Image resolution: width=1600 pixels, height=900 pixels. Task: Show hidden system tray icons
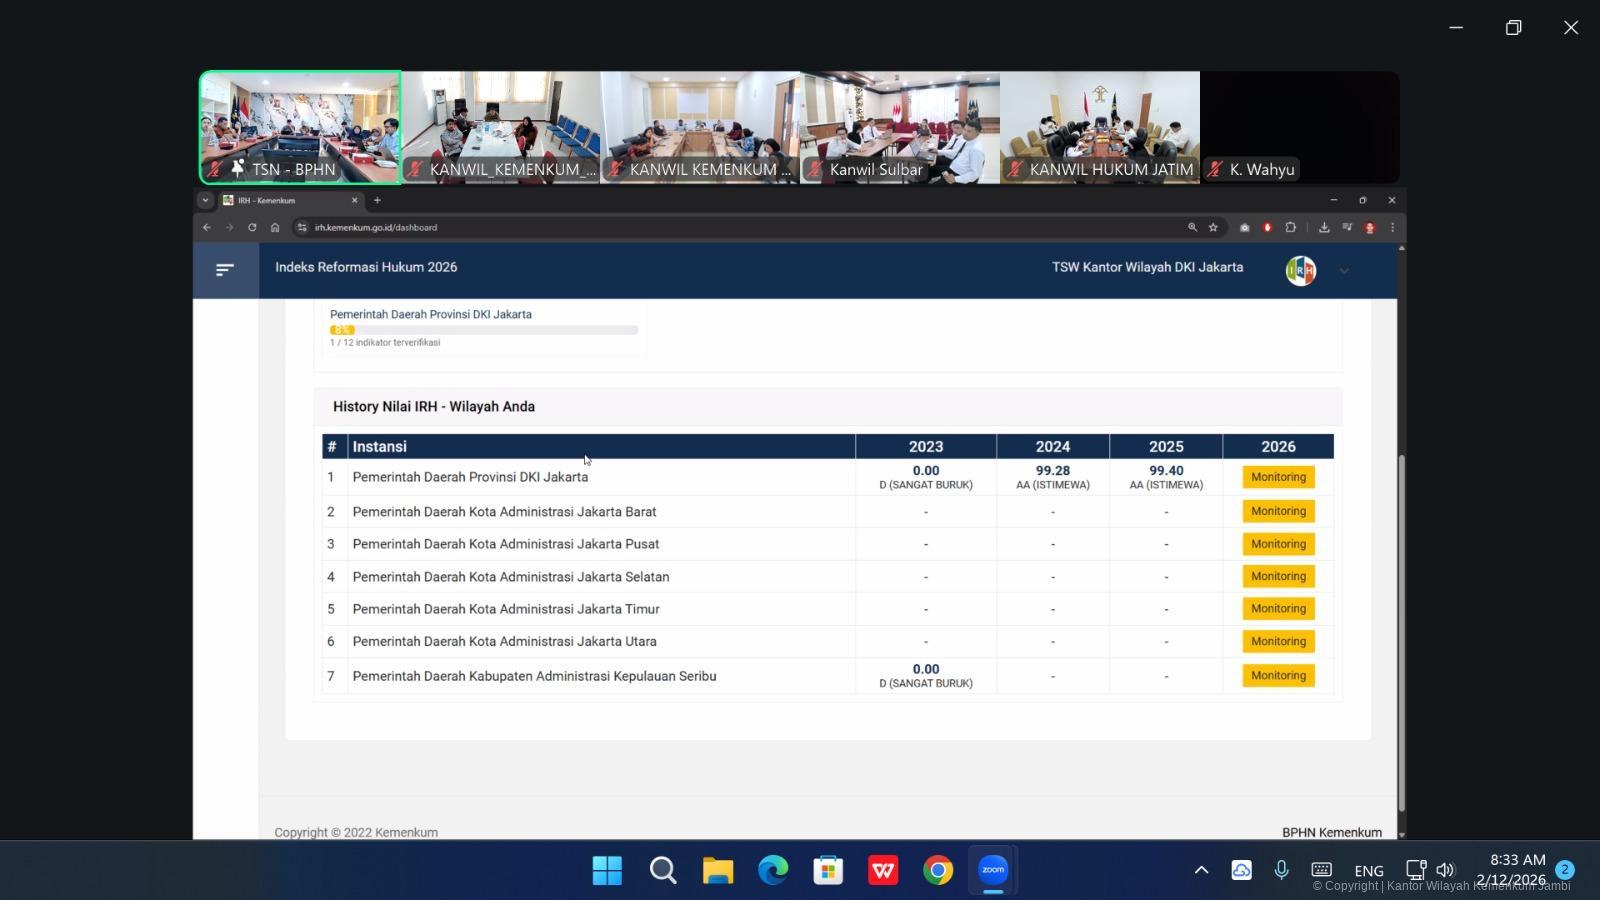1201,870
